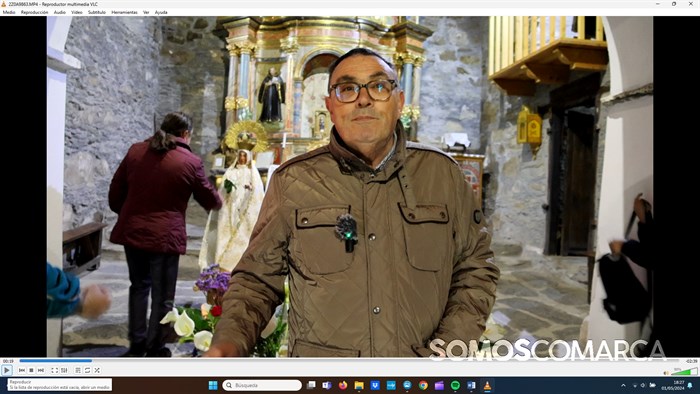Open the Audio menu
Viewport: 700px width, 394px height.
60,12
